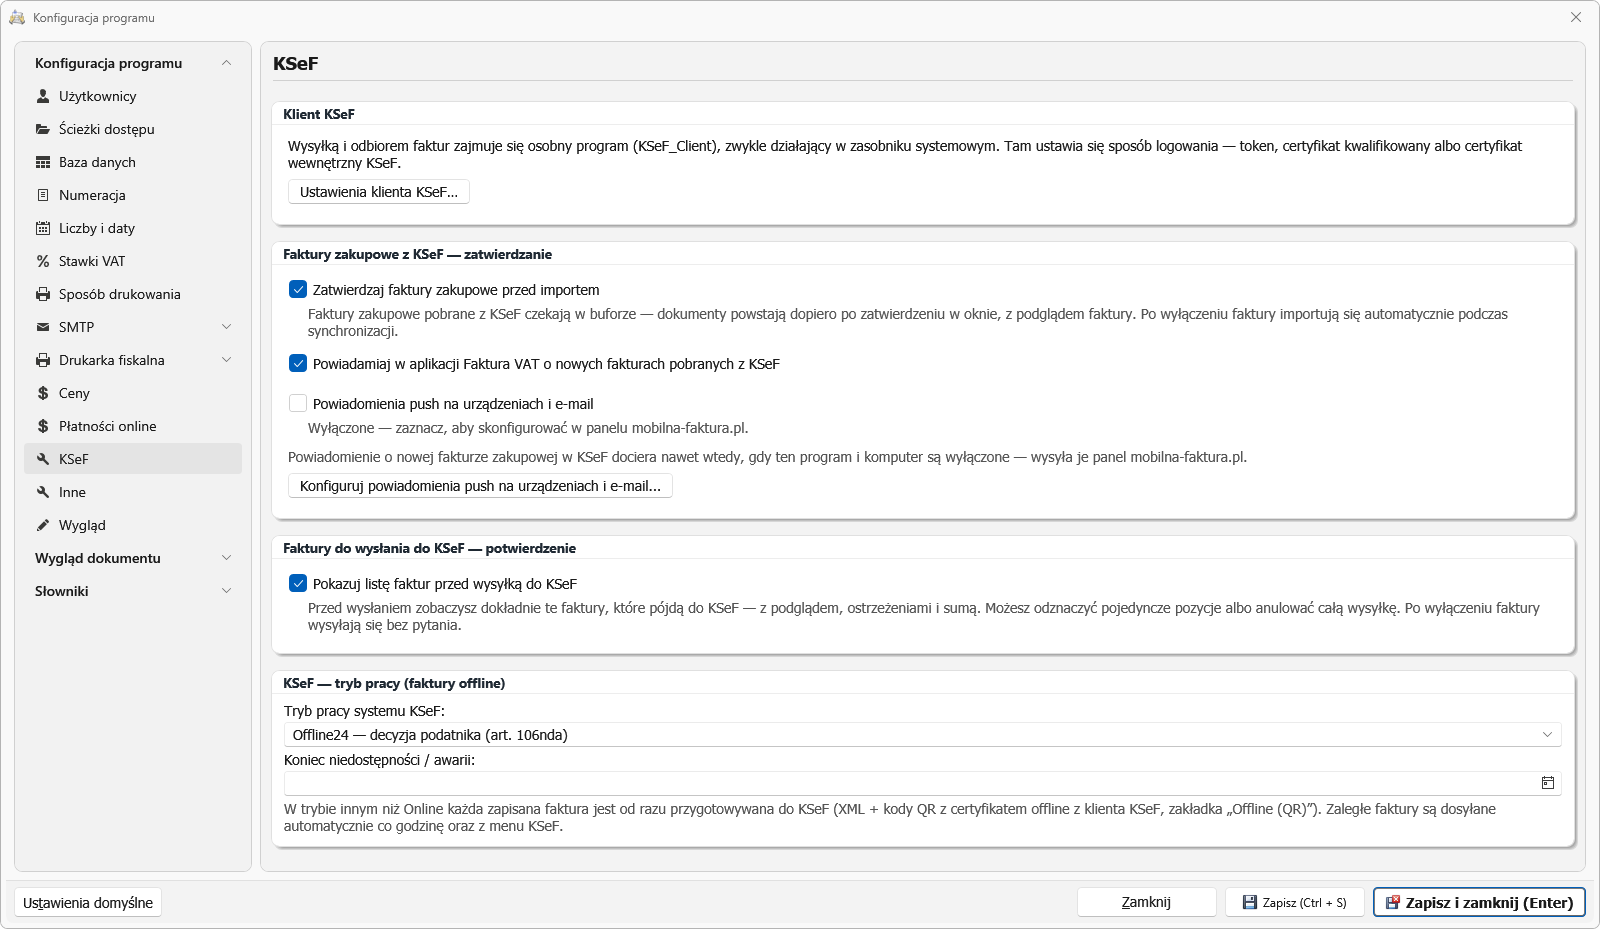
Task: Close the Konfiguracja programu window
Action: coord(1576,17)
